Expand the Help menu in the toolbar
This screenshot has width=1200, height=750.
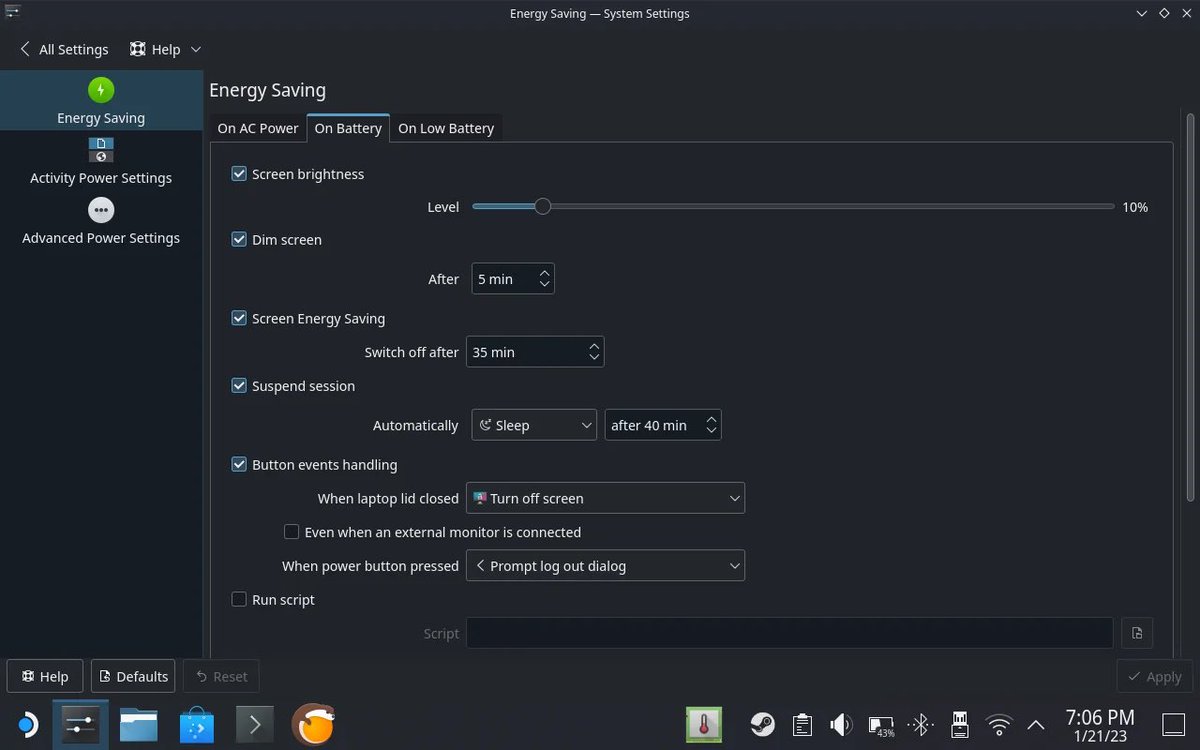pyautogui.click(x=165, y=49)
